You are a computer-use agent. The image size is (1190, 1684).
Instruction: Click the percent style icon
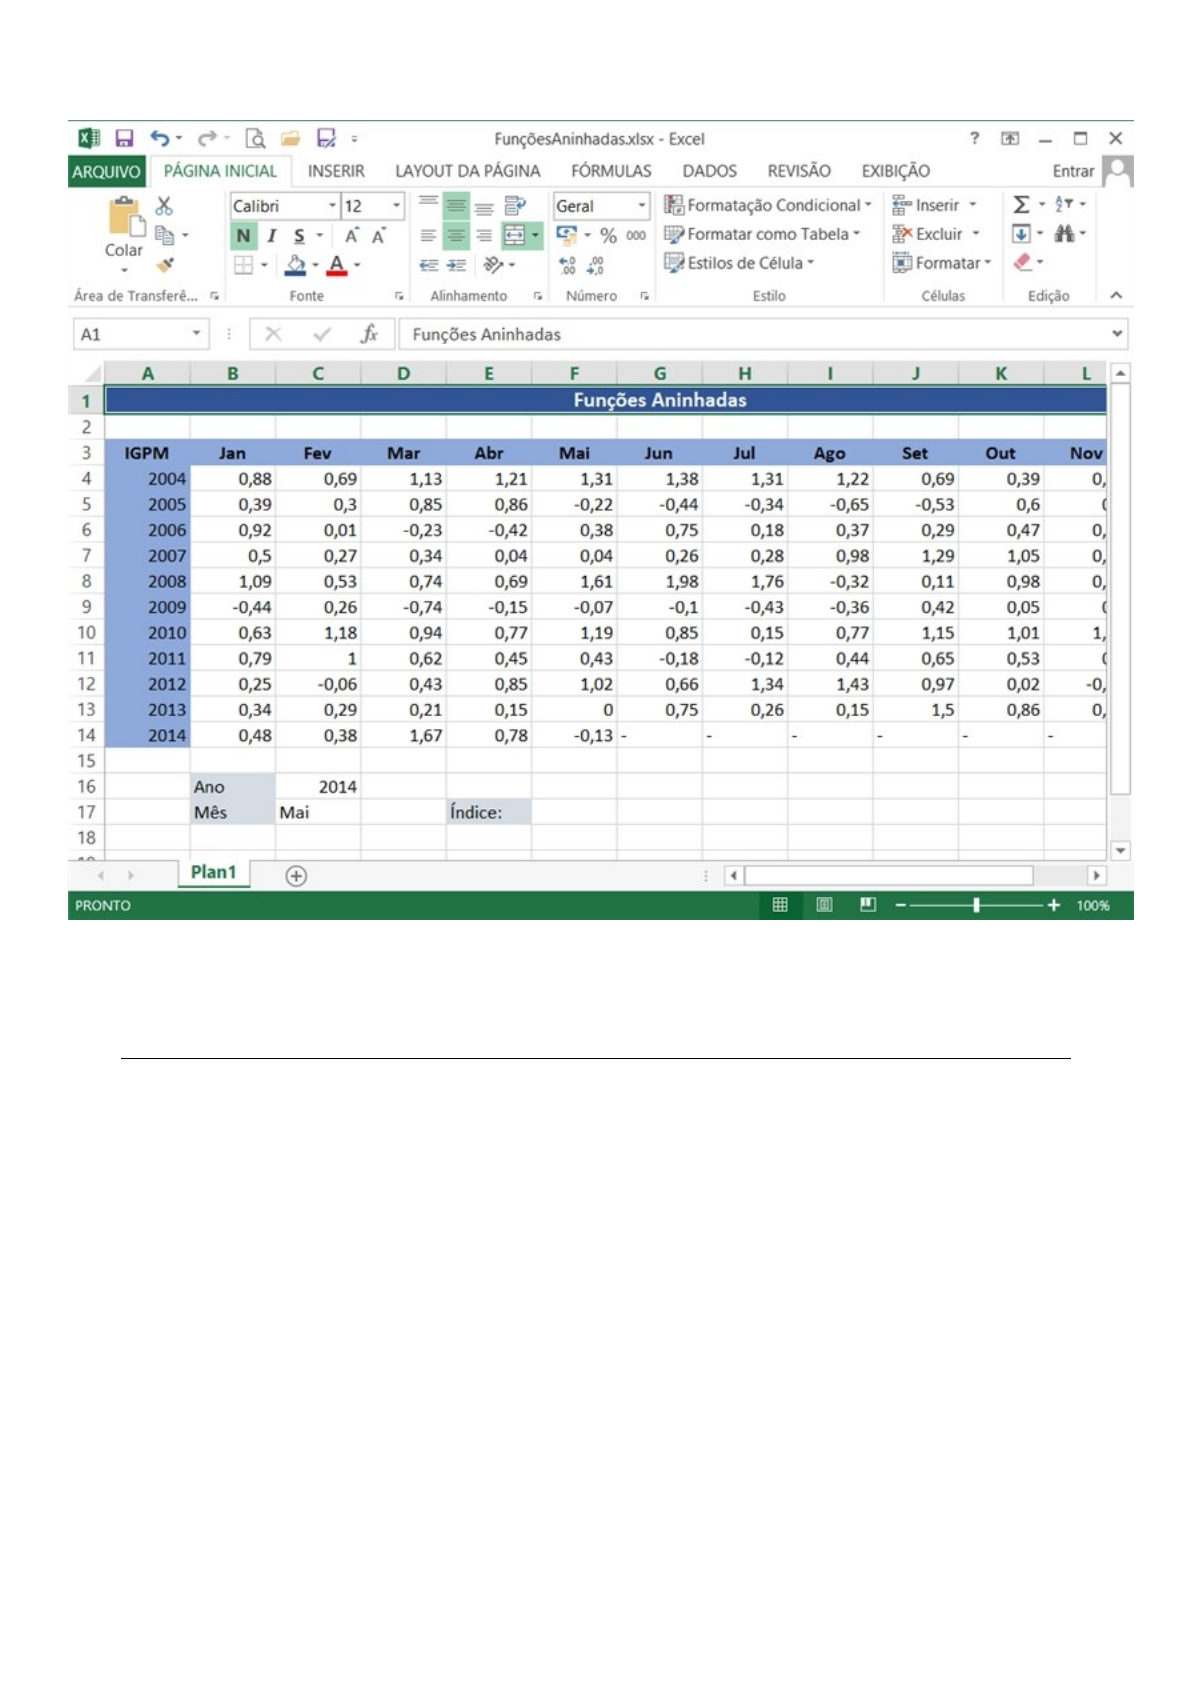(608, 236)
